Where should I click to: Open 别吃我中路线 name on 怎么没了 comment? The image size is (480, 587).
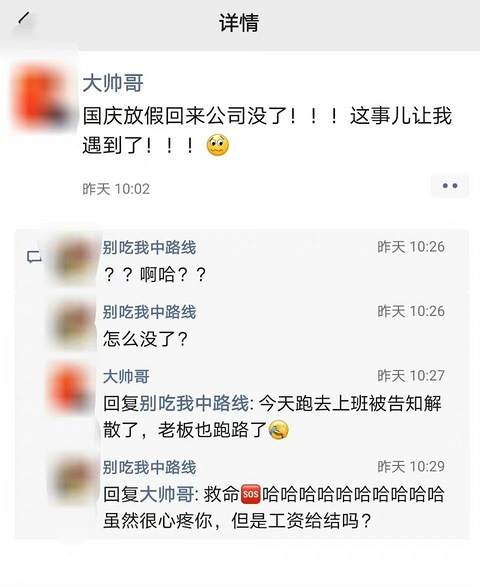[x=150, y=312]
